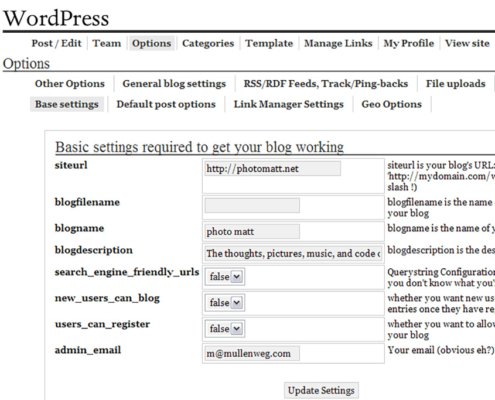Select the Base settings tab

coord(67,104)
